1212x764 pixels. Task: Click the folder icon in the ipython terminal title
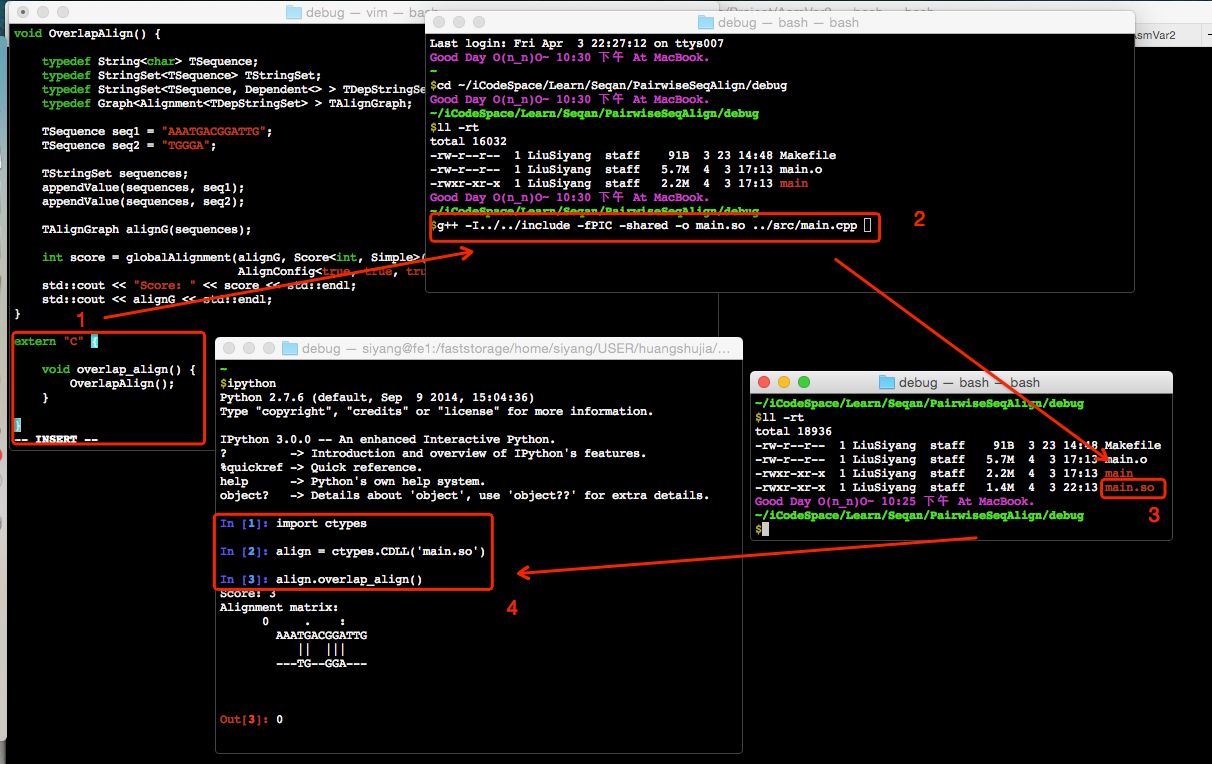pos(290,348)
